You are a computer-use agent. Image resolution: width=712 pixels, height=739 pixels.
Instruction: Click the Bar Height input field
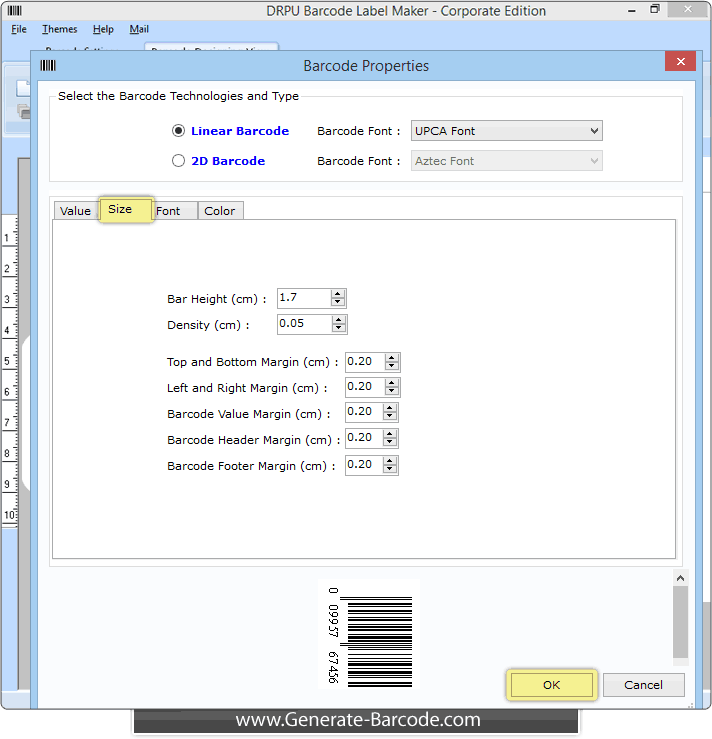[303, 298]
